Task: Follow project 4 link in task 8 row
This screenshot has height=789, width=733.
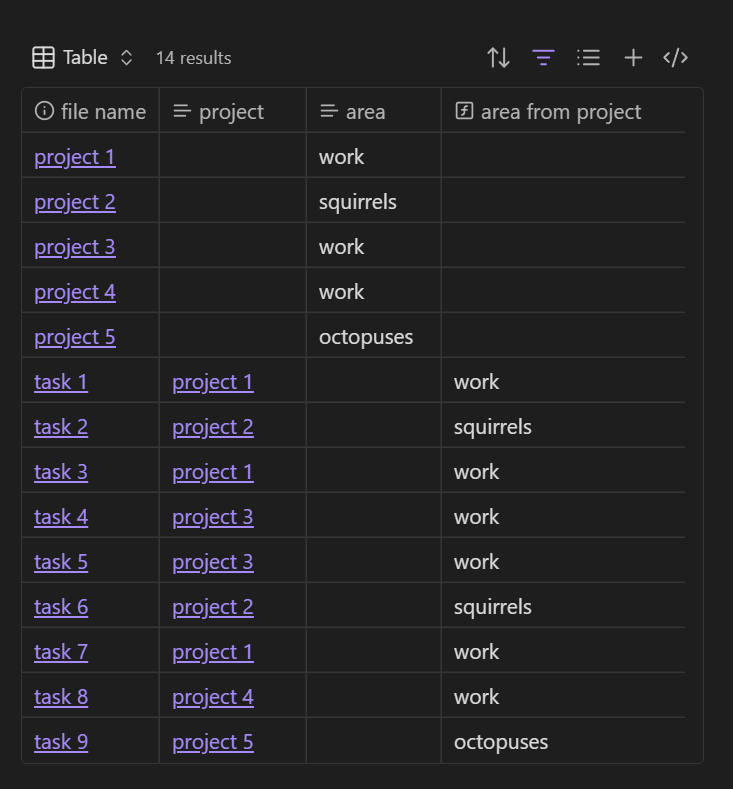Action: pyautogui.click(x=213, y=697)
